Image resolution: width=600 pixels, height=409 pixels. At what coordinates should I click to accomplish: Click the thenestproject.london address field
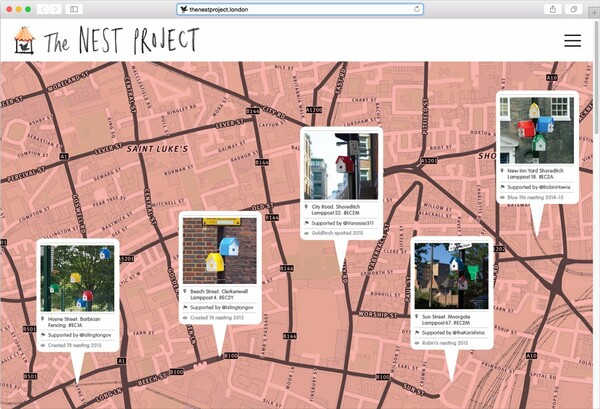300,9
